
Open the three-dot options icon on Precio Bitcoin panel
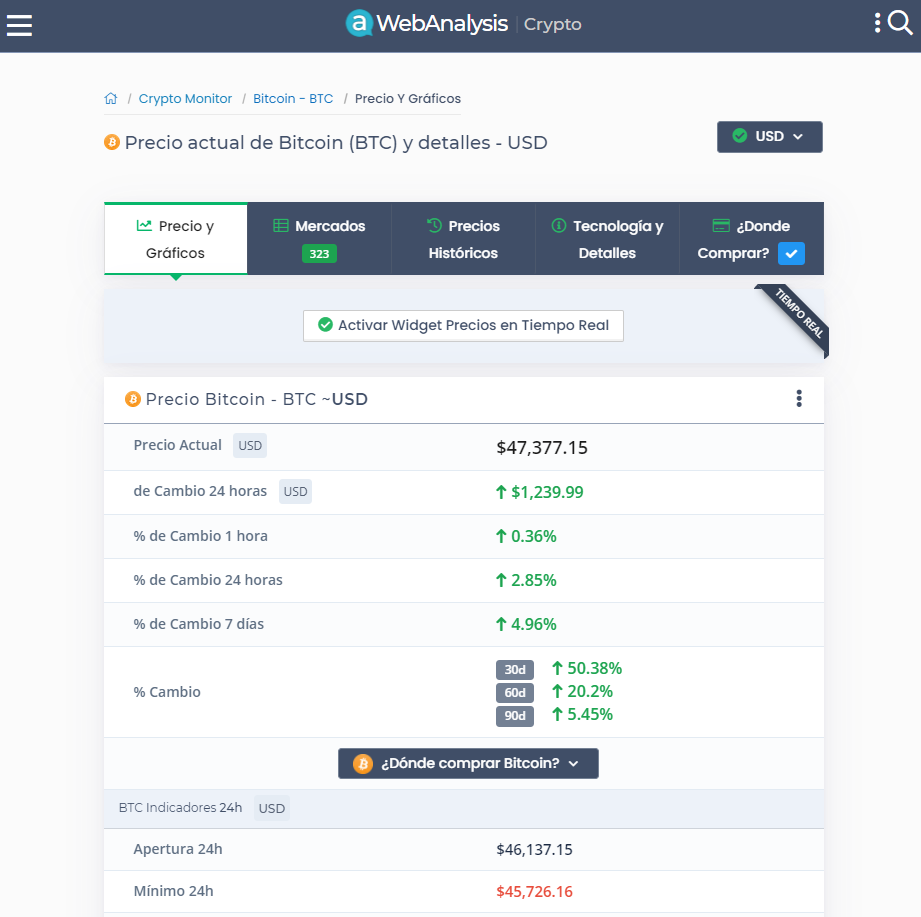click(x=799, y=398)
